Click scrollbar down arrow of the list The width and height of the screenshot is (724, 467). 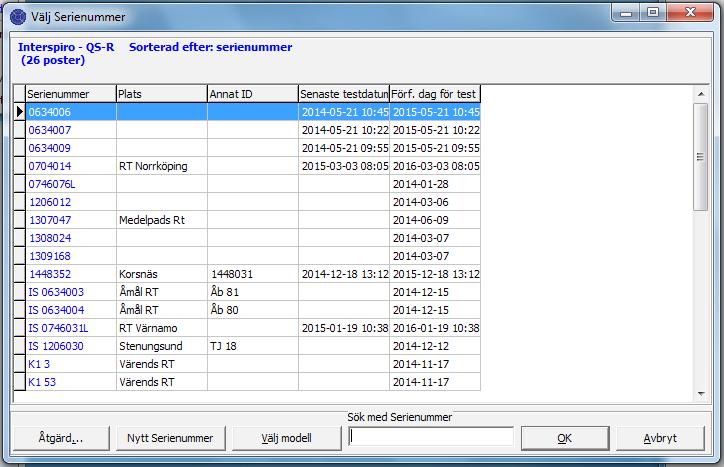tap(701, 394)
